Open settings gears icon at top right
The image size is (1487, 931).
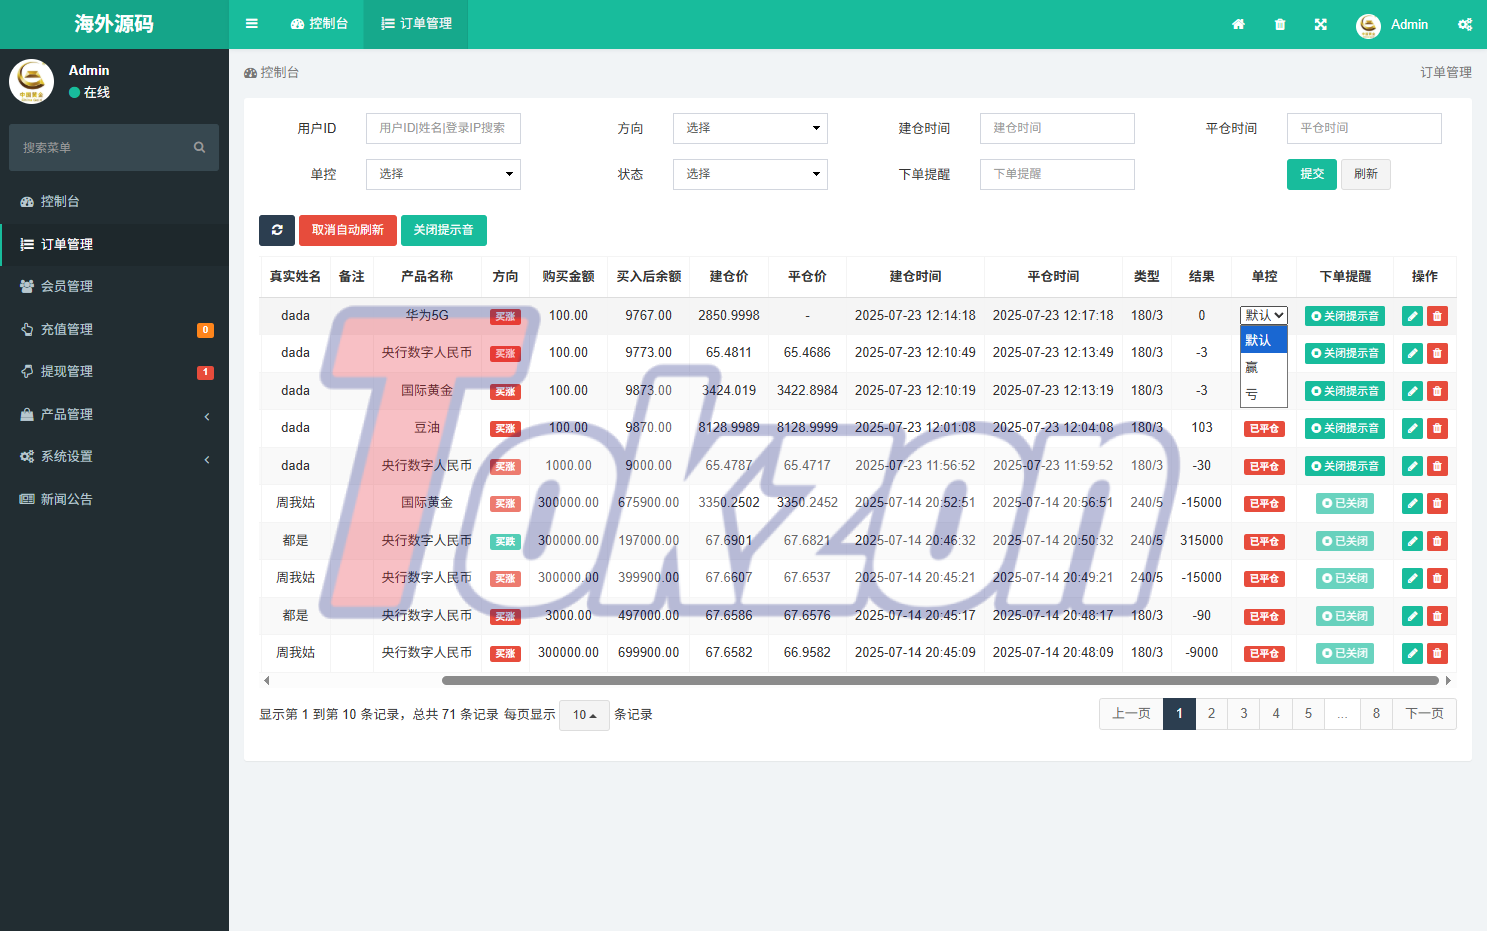(1465, 24)
